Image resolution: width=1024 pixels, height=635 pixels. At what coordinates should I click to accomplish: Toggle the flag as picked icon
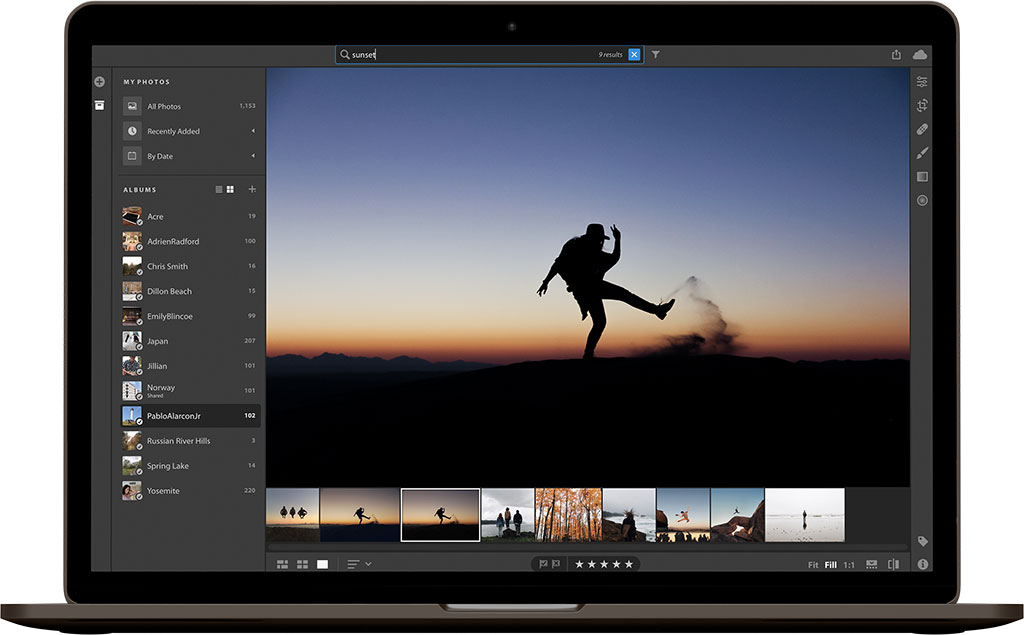click(543, 564)
